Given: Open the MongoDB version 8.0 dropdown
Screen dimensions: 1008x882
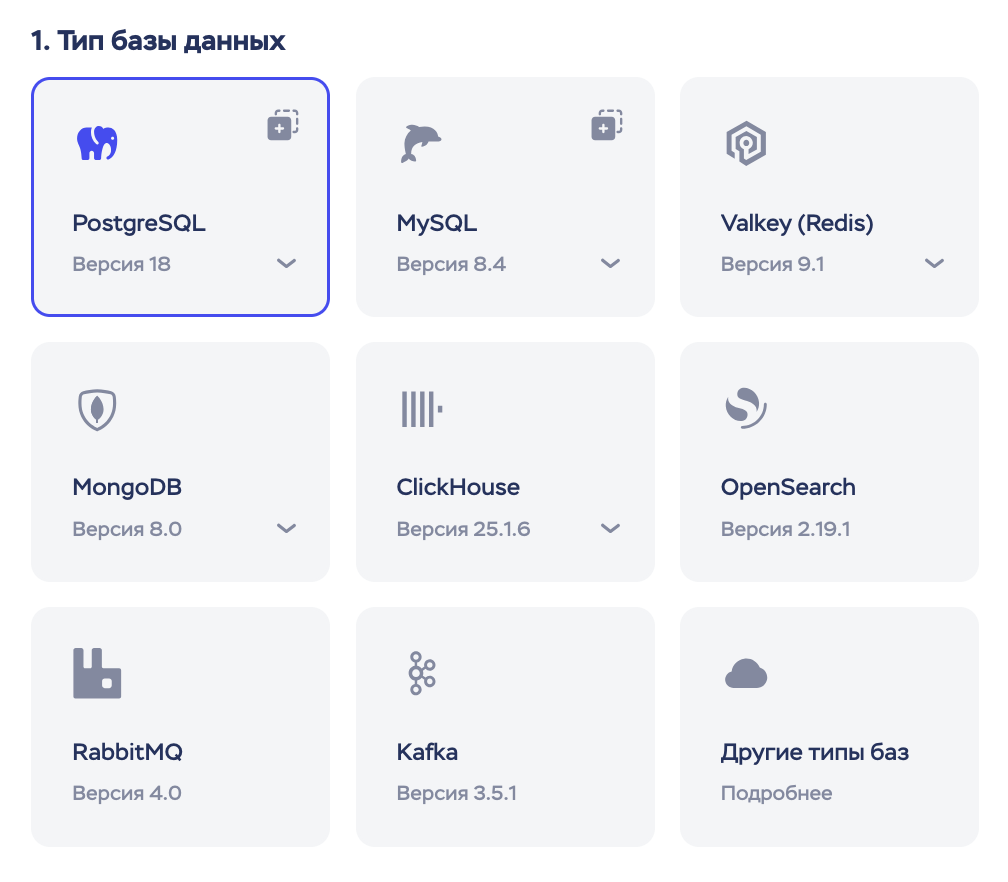Looking at the screenshot, I should tap(286, 528).
